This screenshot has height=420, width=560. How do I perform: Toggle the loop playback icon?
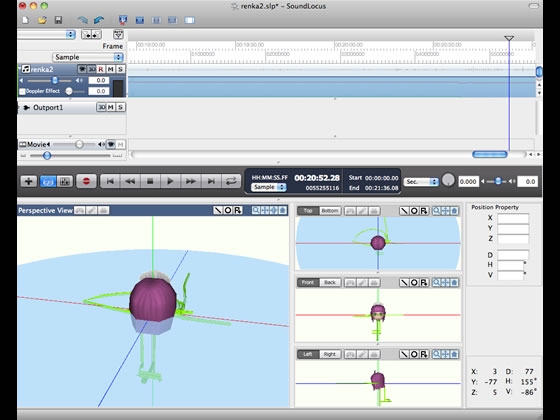(x=231, y=181)
